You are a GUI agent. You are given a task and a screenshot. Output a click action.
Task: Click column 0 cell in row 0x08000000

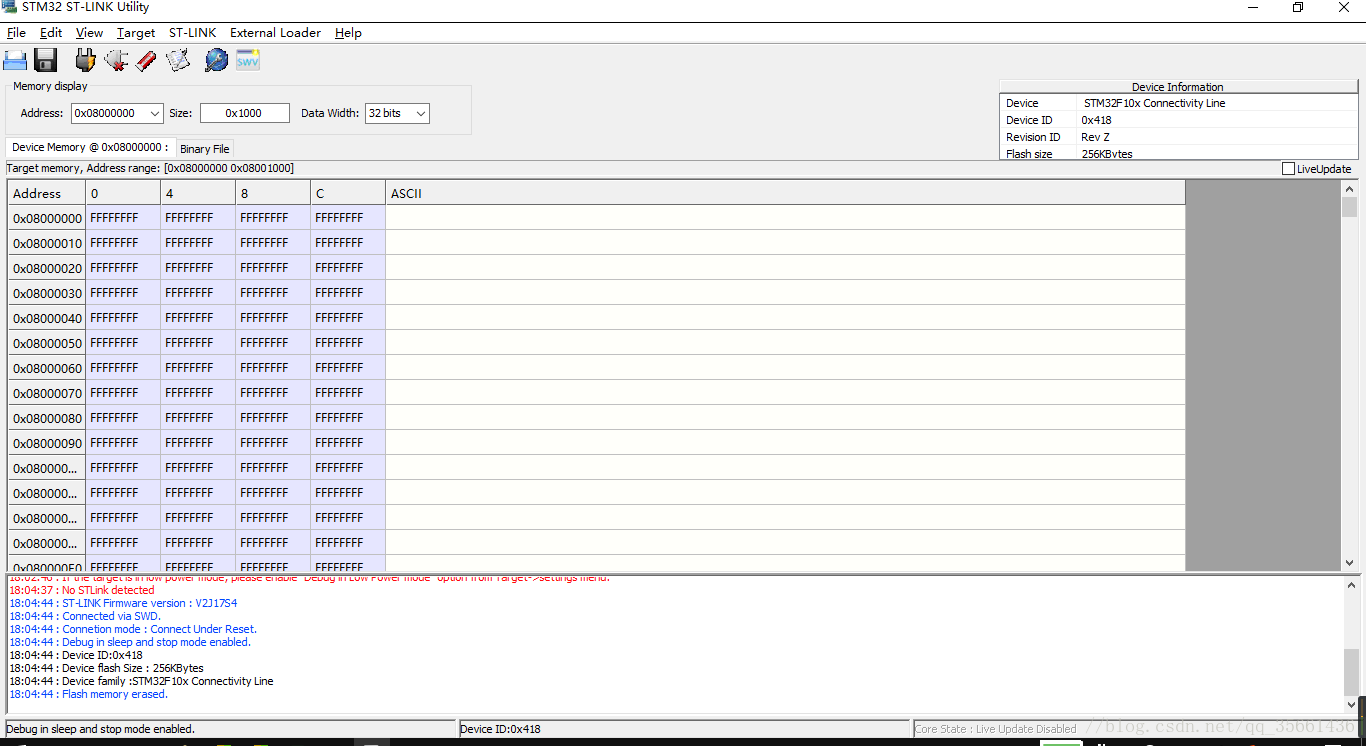pos(123,218)
